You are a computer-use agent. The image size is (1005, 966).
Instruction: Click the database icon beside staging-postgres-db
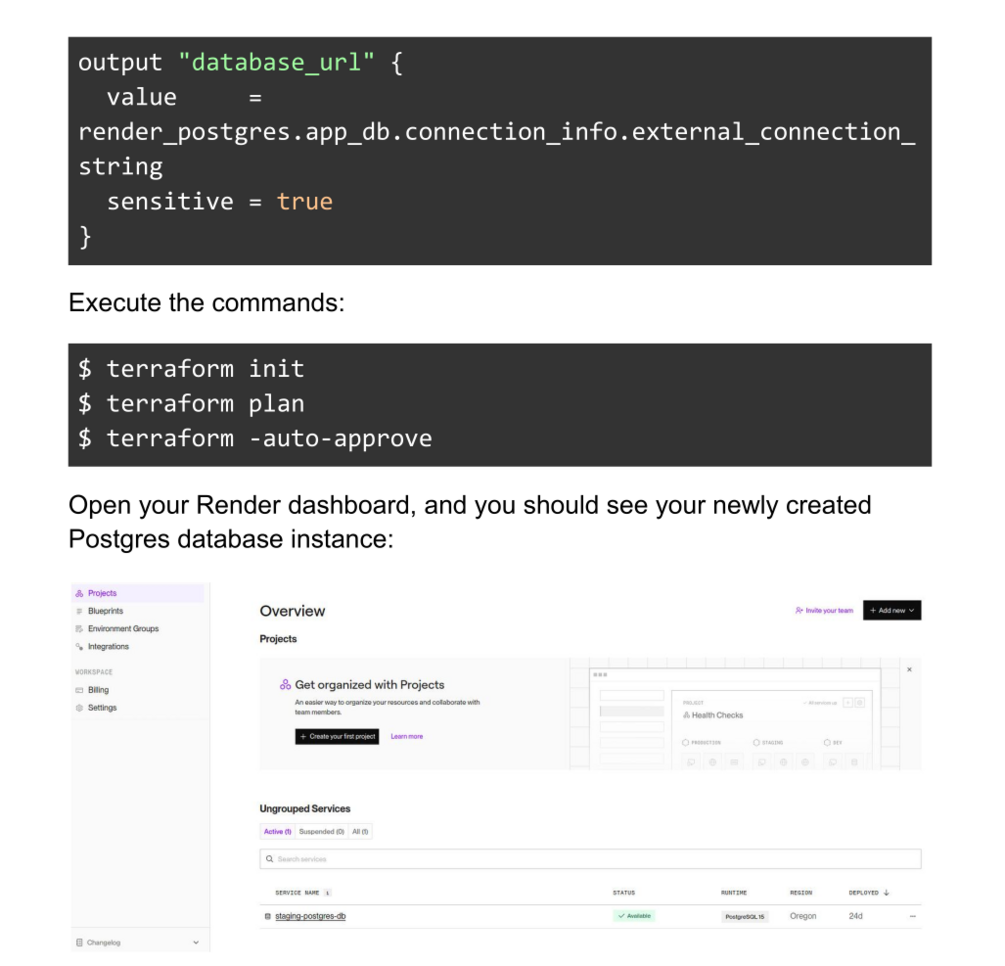pos(267,916)
